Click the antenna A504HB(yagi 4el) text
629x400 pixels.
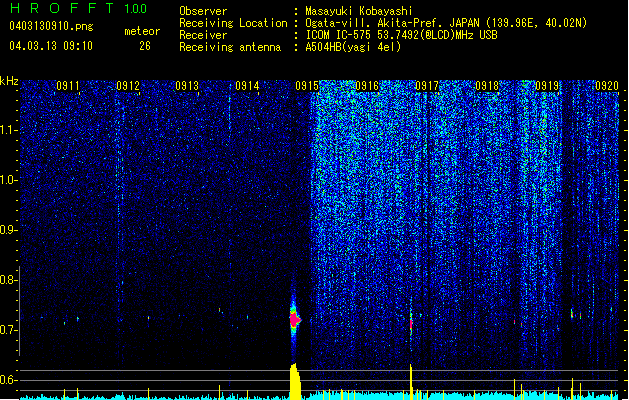[x=353, y=47]
